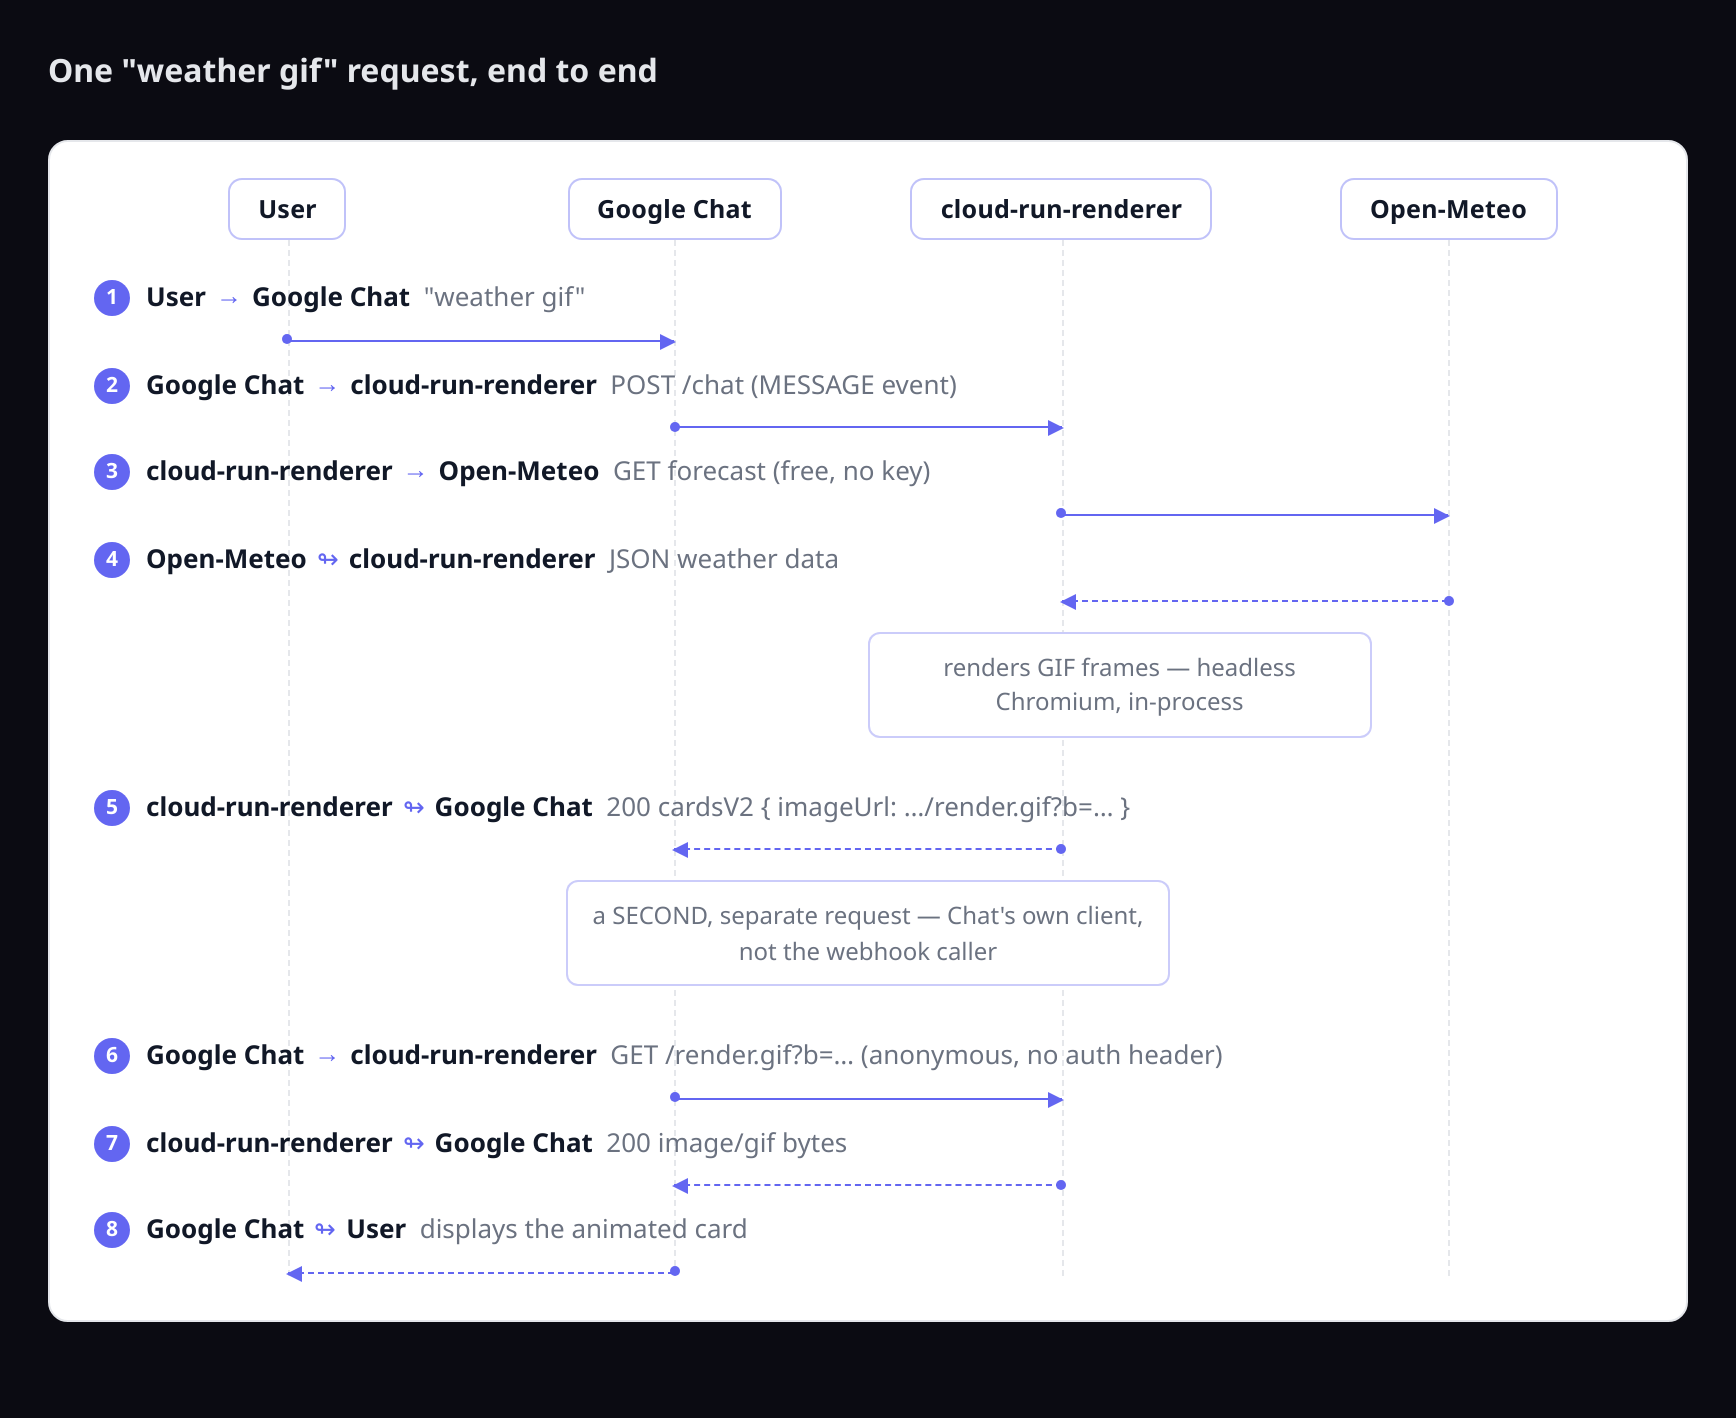Click the step 2 number badge

(x=112, y=386)
